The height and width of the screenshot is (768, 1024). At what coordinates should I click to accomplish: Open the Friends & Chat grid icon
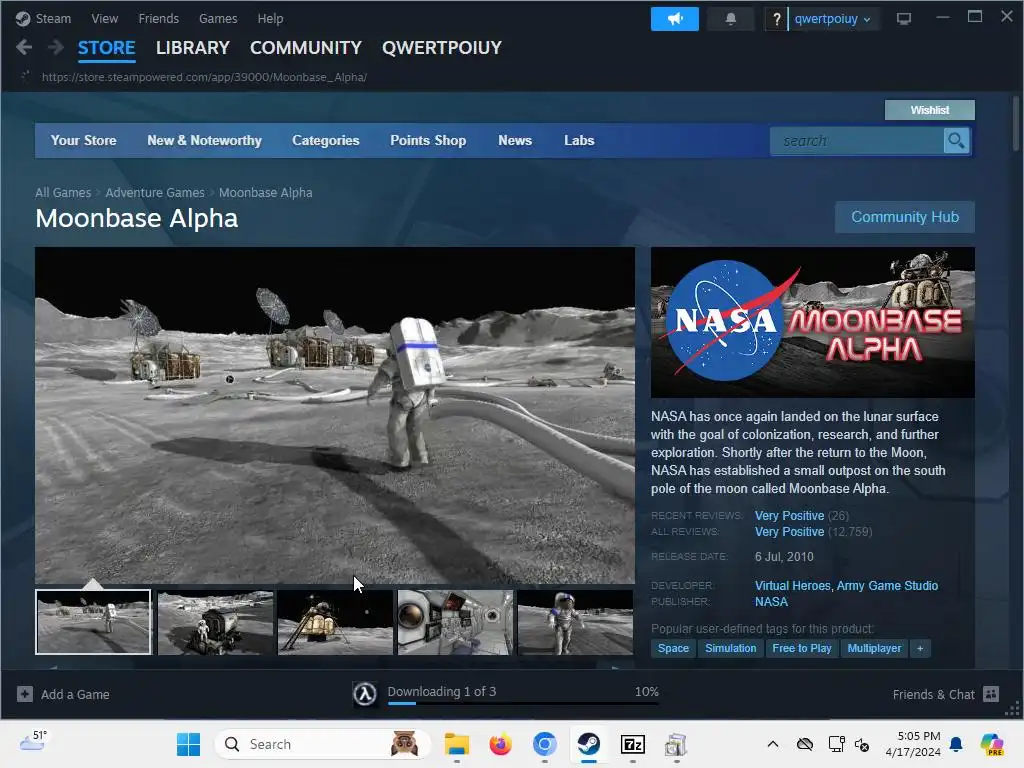point(991,694)
